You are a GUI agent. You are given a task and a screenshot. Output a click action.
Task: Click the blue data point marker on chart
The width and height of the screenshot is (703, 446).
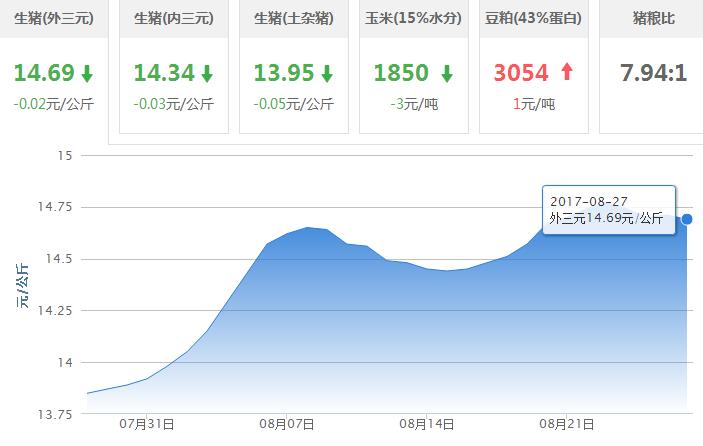[x=687, y=219]
